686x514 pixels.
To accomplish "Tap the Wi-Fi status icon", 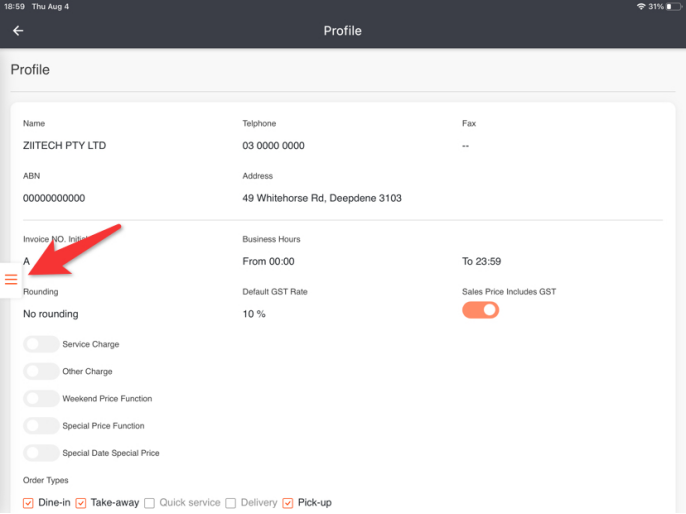I will (641, 6).
